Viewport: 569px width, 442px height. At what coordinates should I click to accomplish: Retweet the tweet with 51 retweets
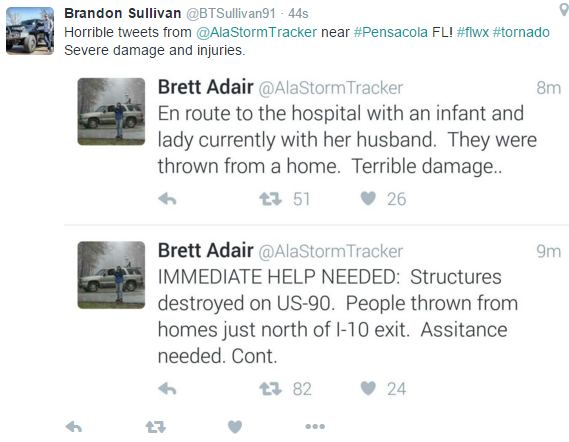pyautogui.click(x=270, y=199)
